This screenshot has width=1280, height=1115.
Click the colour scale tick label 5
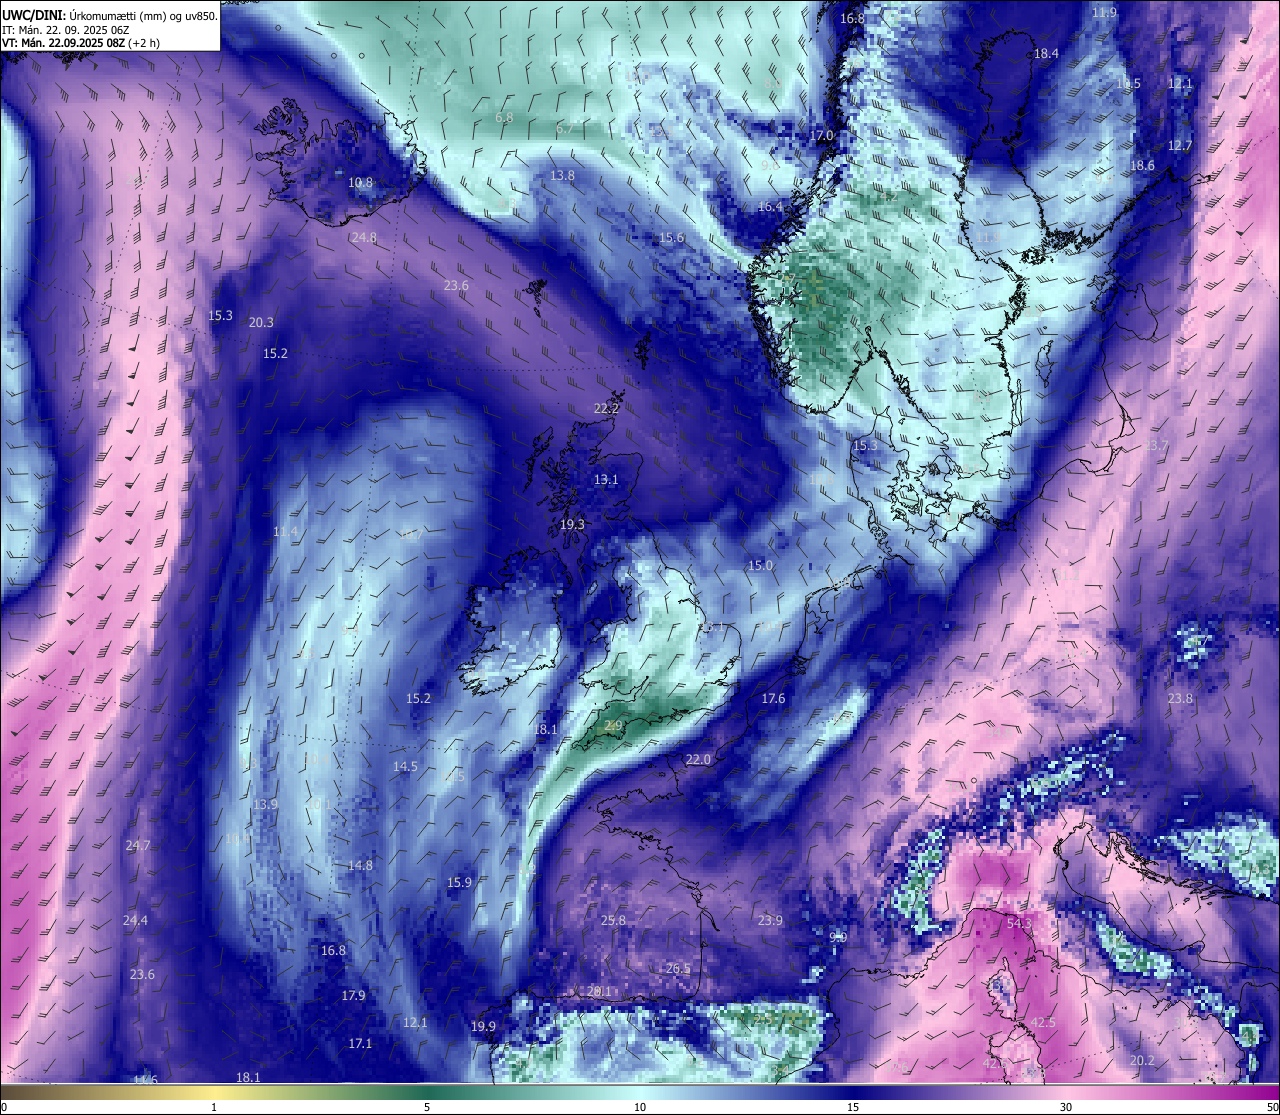click(x=427, y=1107)
